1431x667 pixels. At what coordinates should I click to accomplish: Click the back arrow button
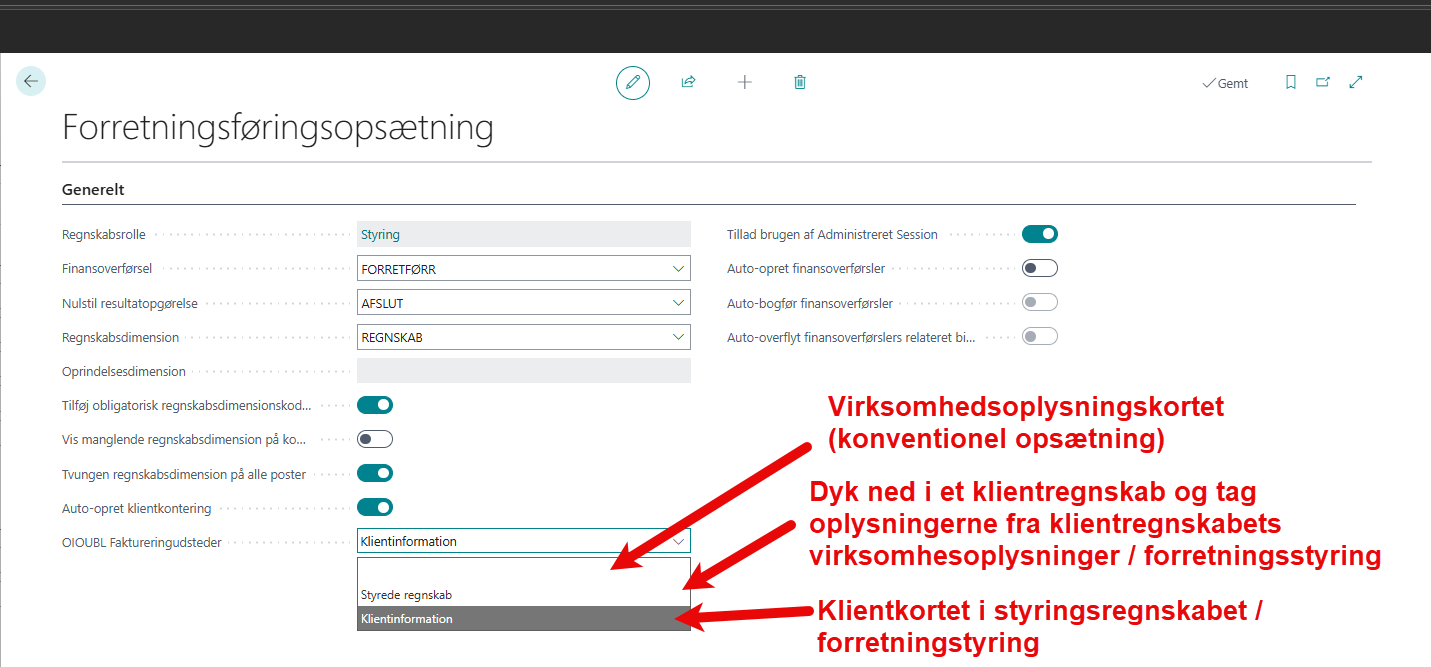31,82
